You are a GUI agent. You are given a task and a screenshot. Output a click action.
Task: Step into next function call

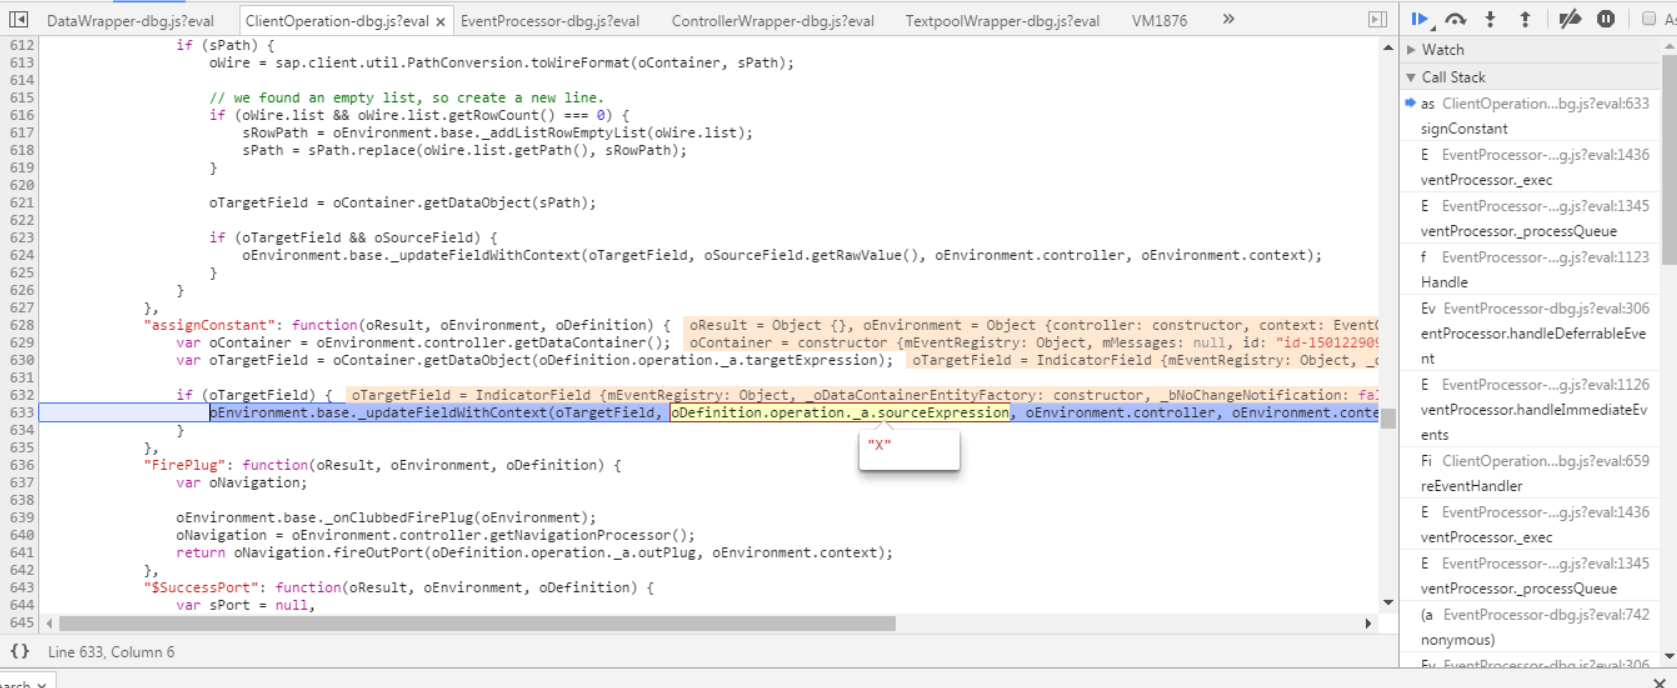pyautogui.click(x=1490, y=19)
